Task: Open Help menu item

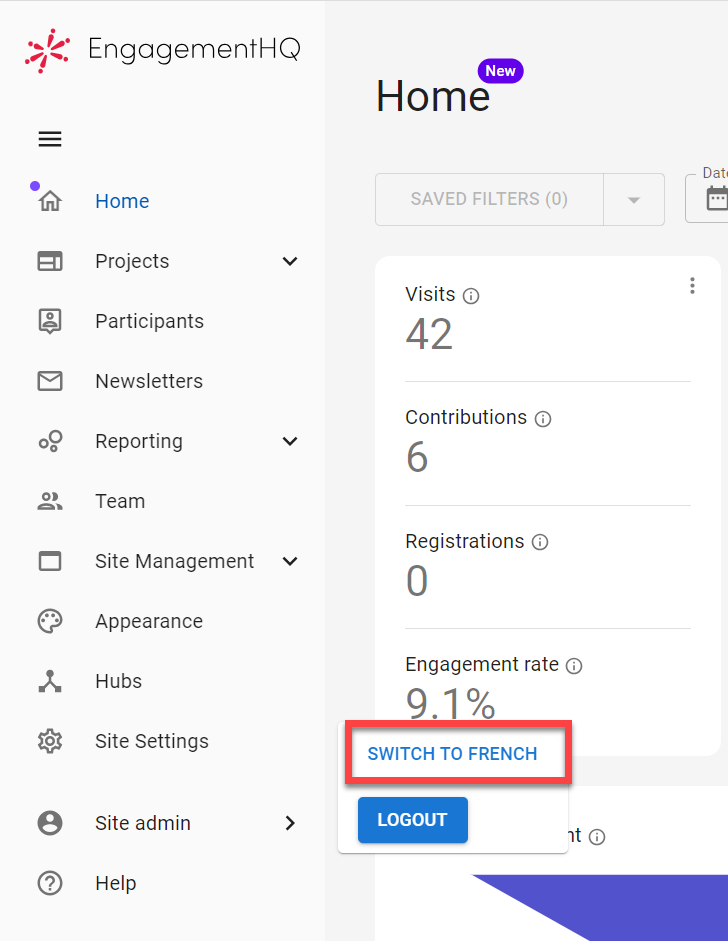Action: (x=116, y=883)
